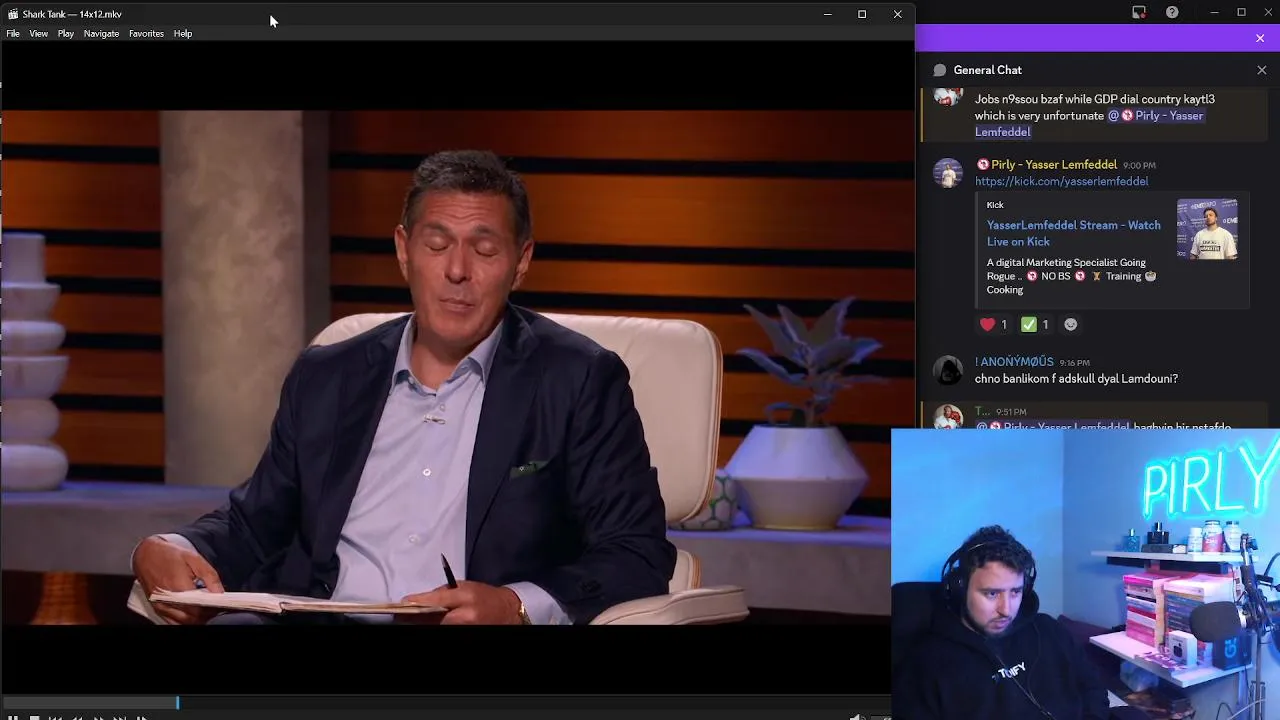
Task: Open the File menu in the video player
Action: pos(13,33)
